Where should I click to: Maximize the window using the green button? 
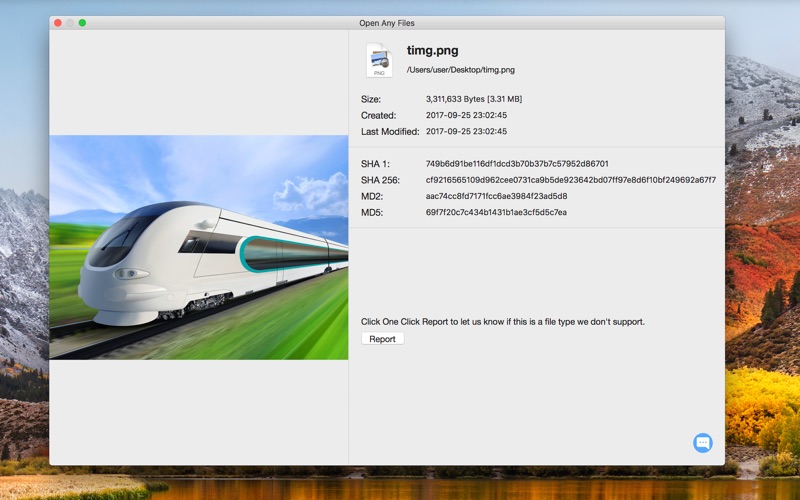[82, 23]
